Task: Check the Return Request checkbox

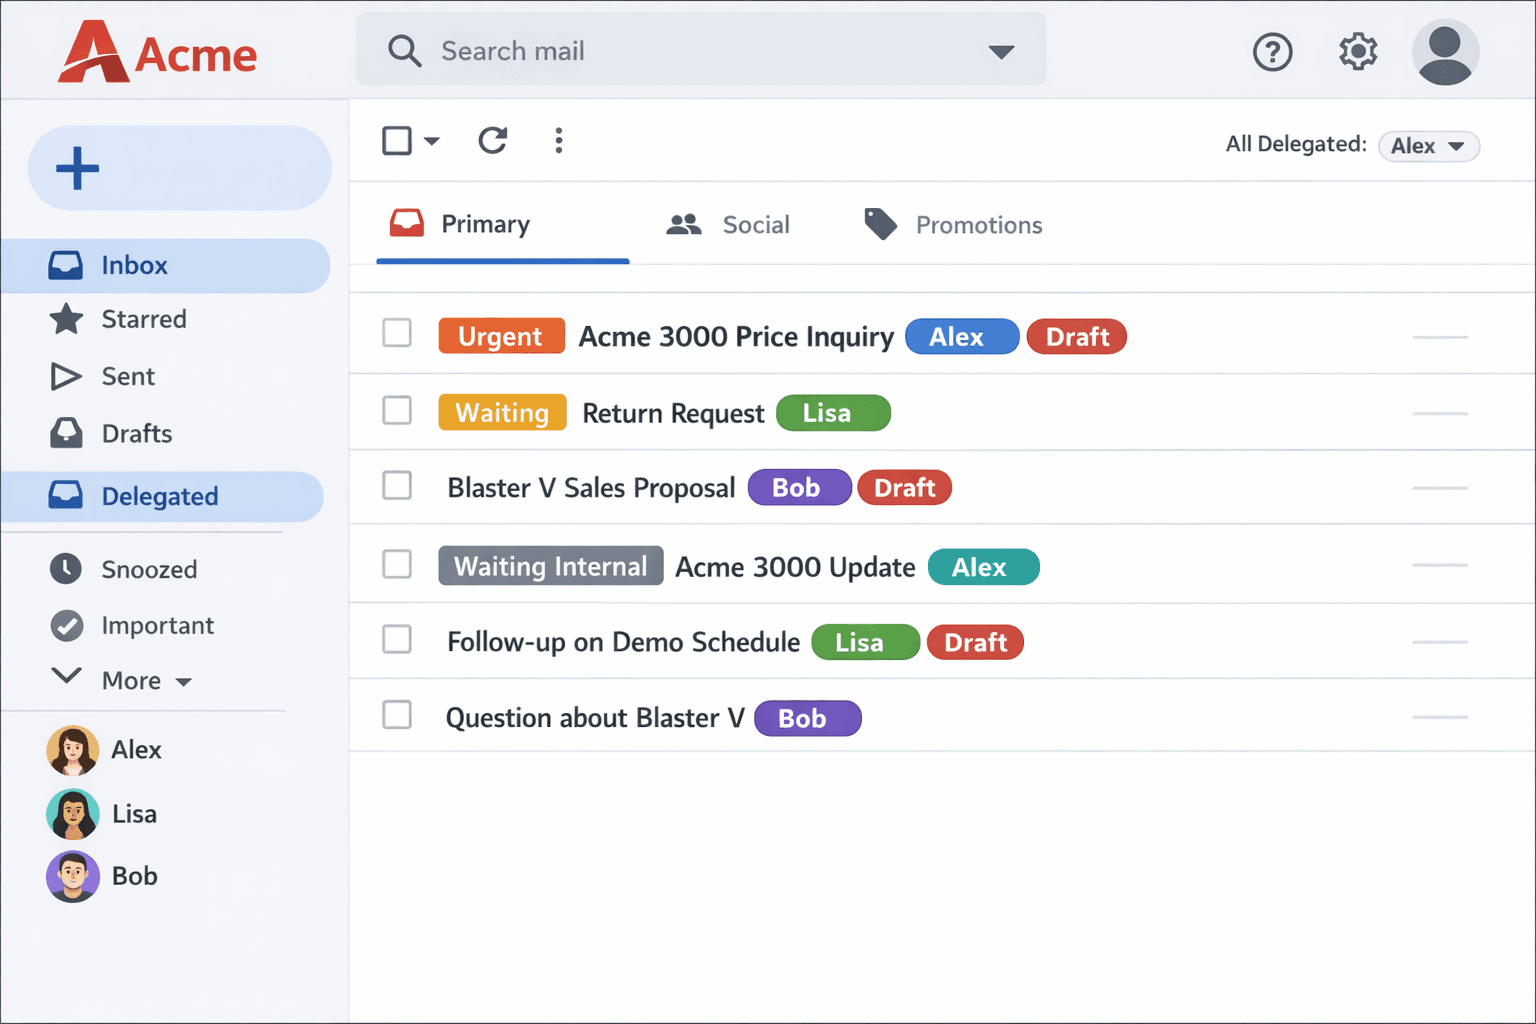Action: pyautogui.click(x=397, y=411)
